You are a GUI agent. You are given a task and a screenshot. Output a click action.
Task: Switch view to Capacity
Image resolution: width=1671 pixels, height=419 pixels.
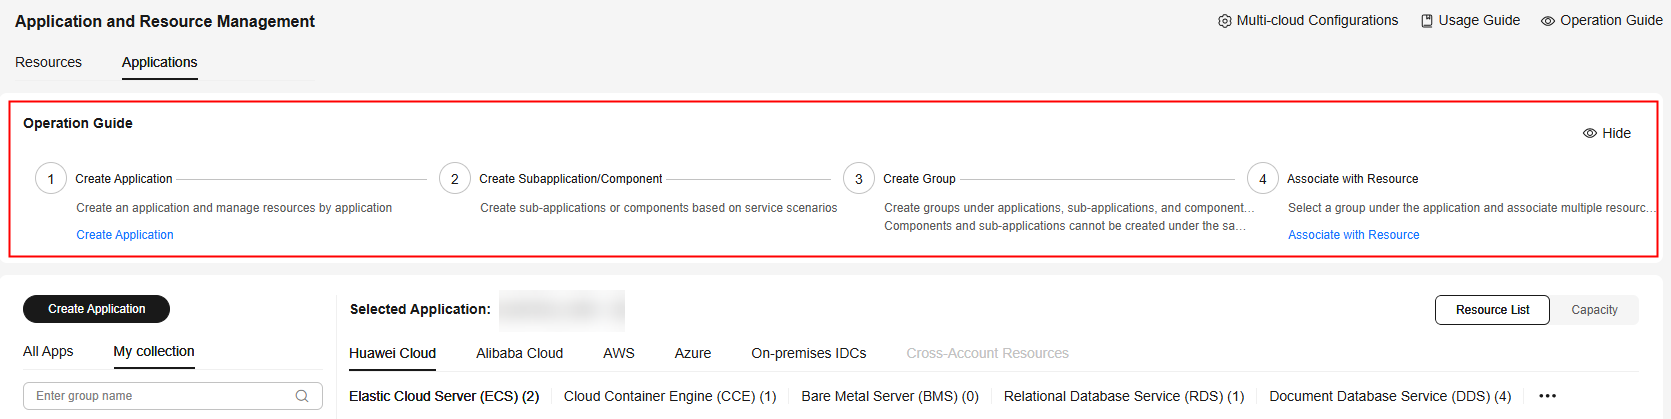[x=1594, y=310]
